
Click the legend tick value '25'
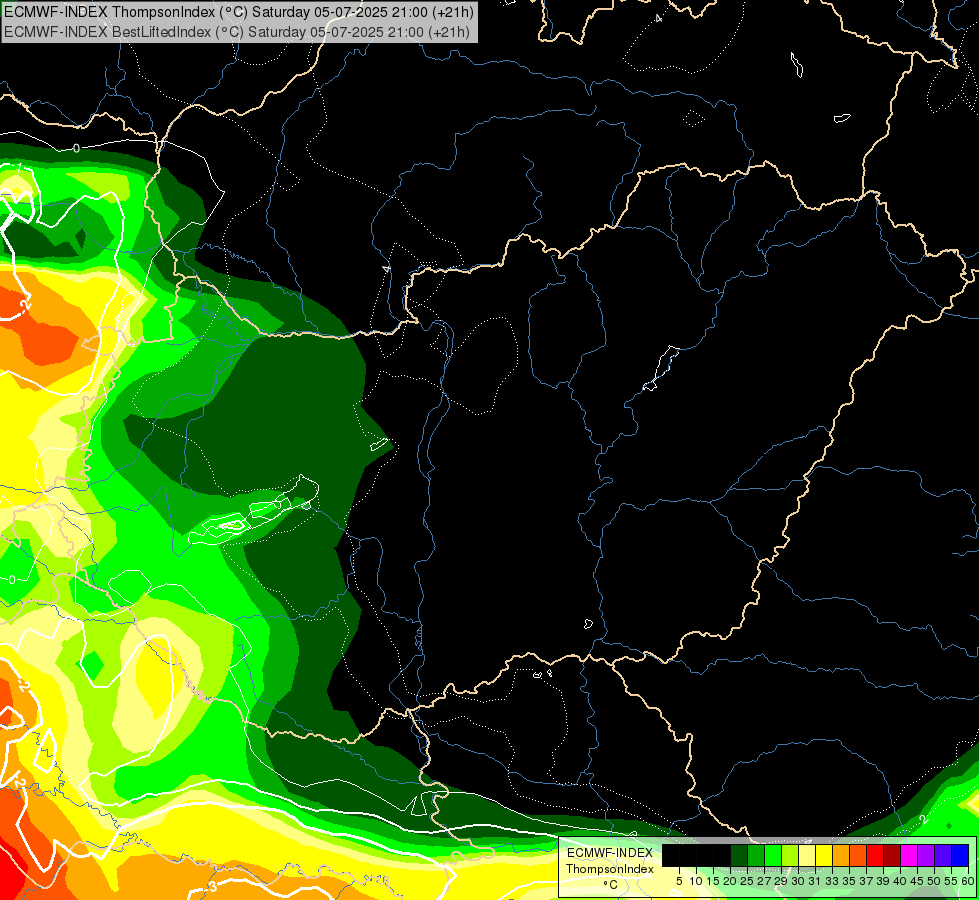click(x=747, y=881)
